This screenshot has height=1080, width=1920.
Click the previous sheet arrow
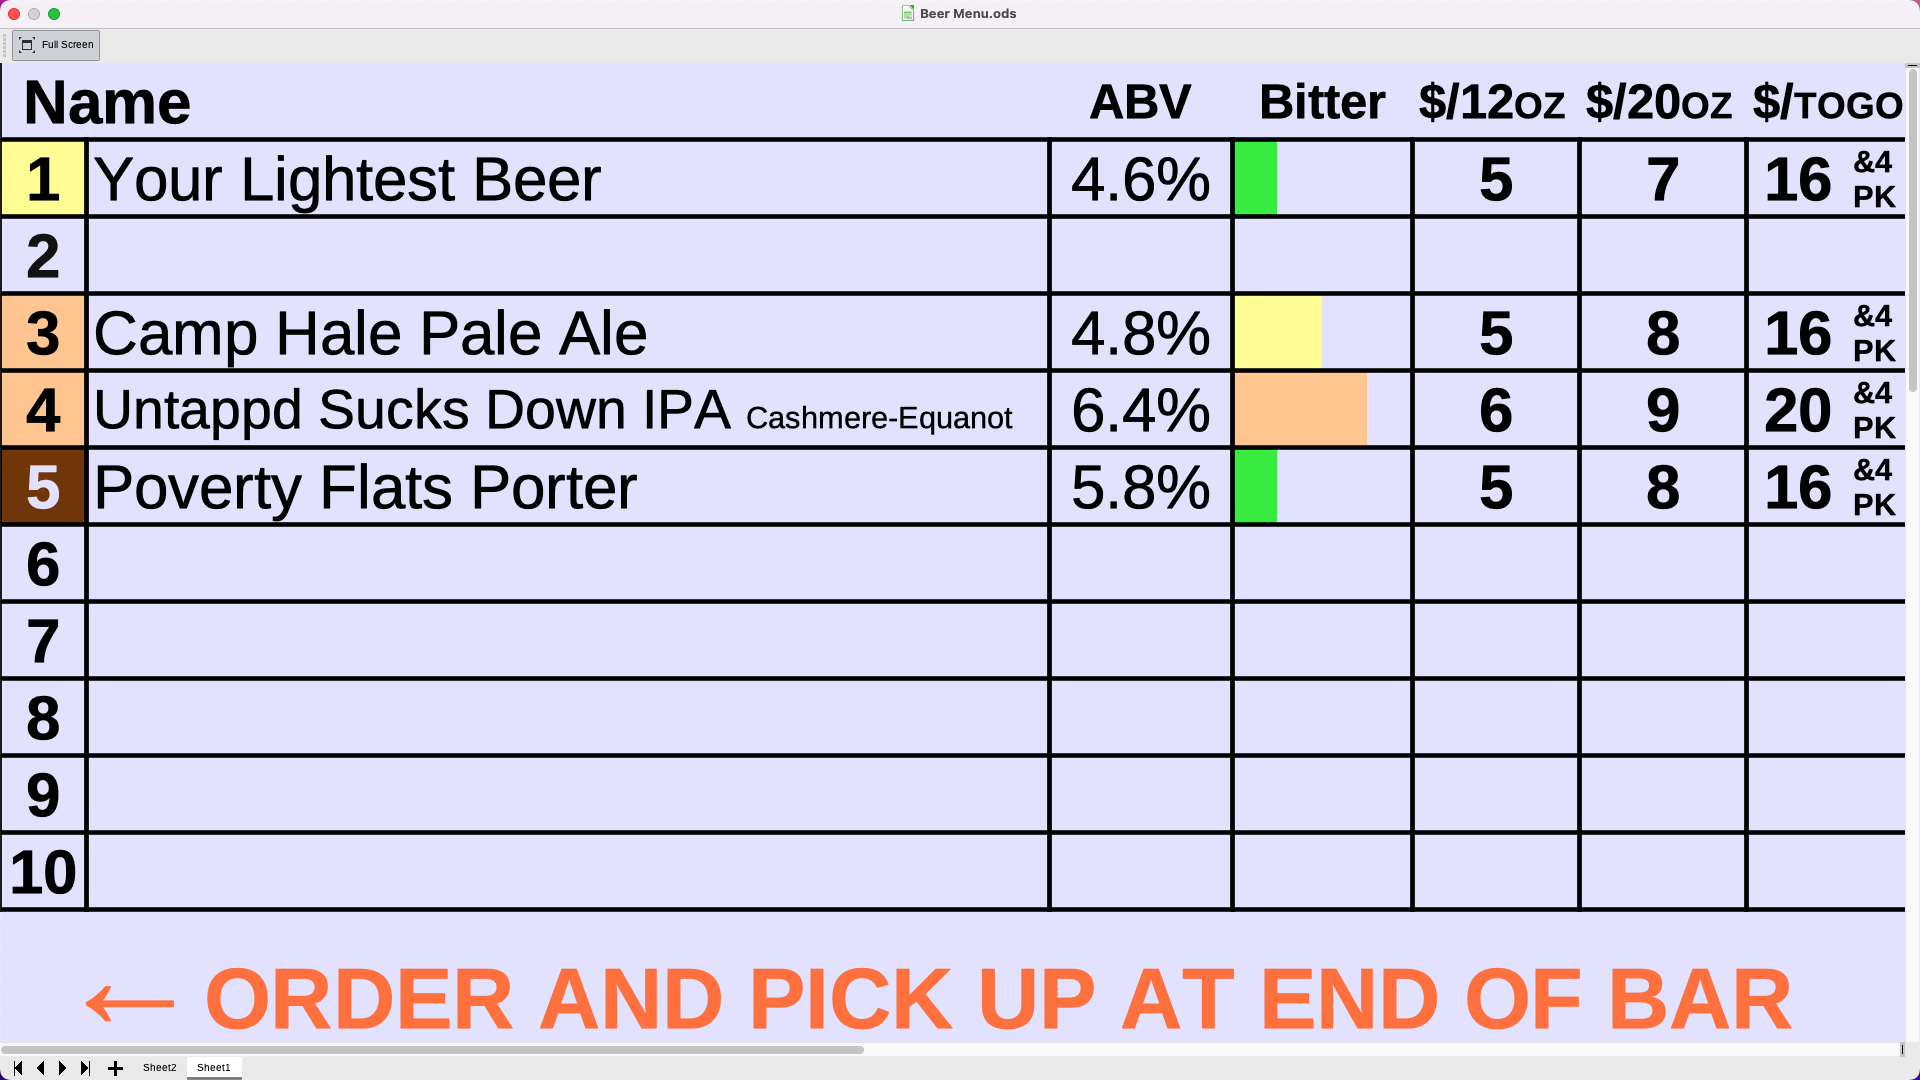click(x=40, y=1068)
